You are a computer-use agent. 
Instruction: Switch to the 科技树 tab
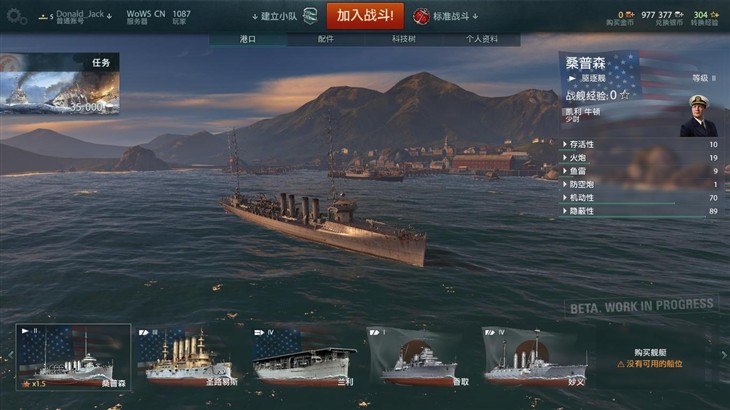click(x=403, y=39)
